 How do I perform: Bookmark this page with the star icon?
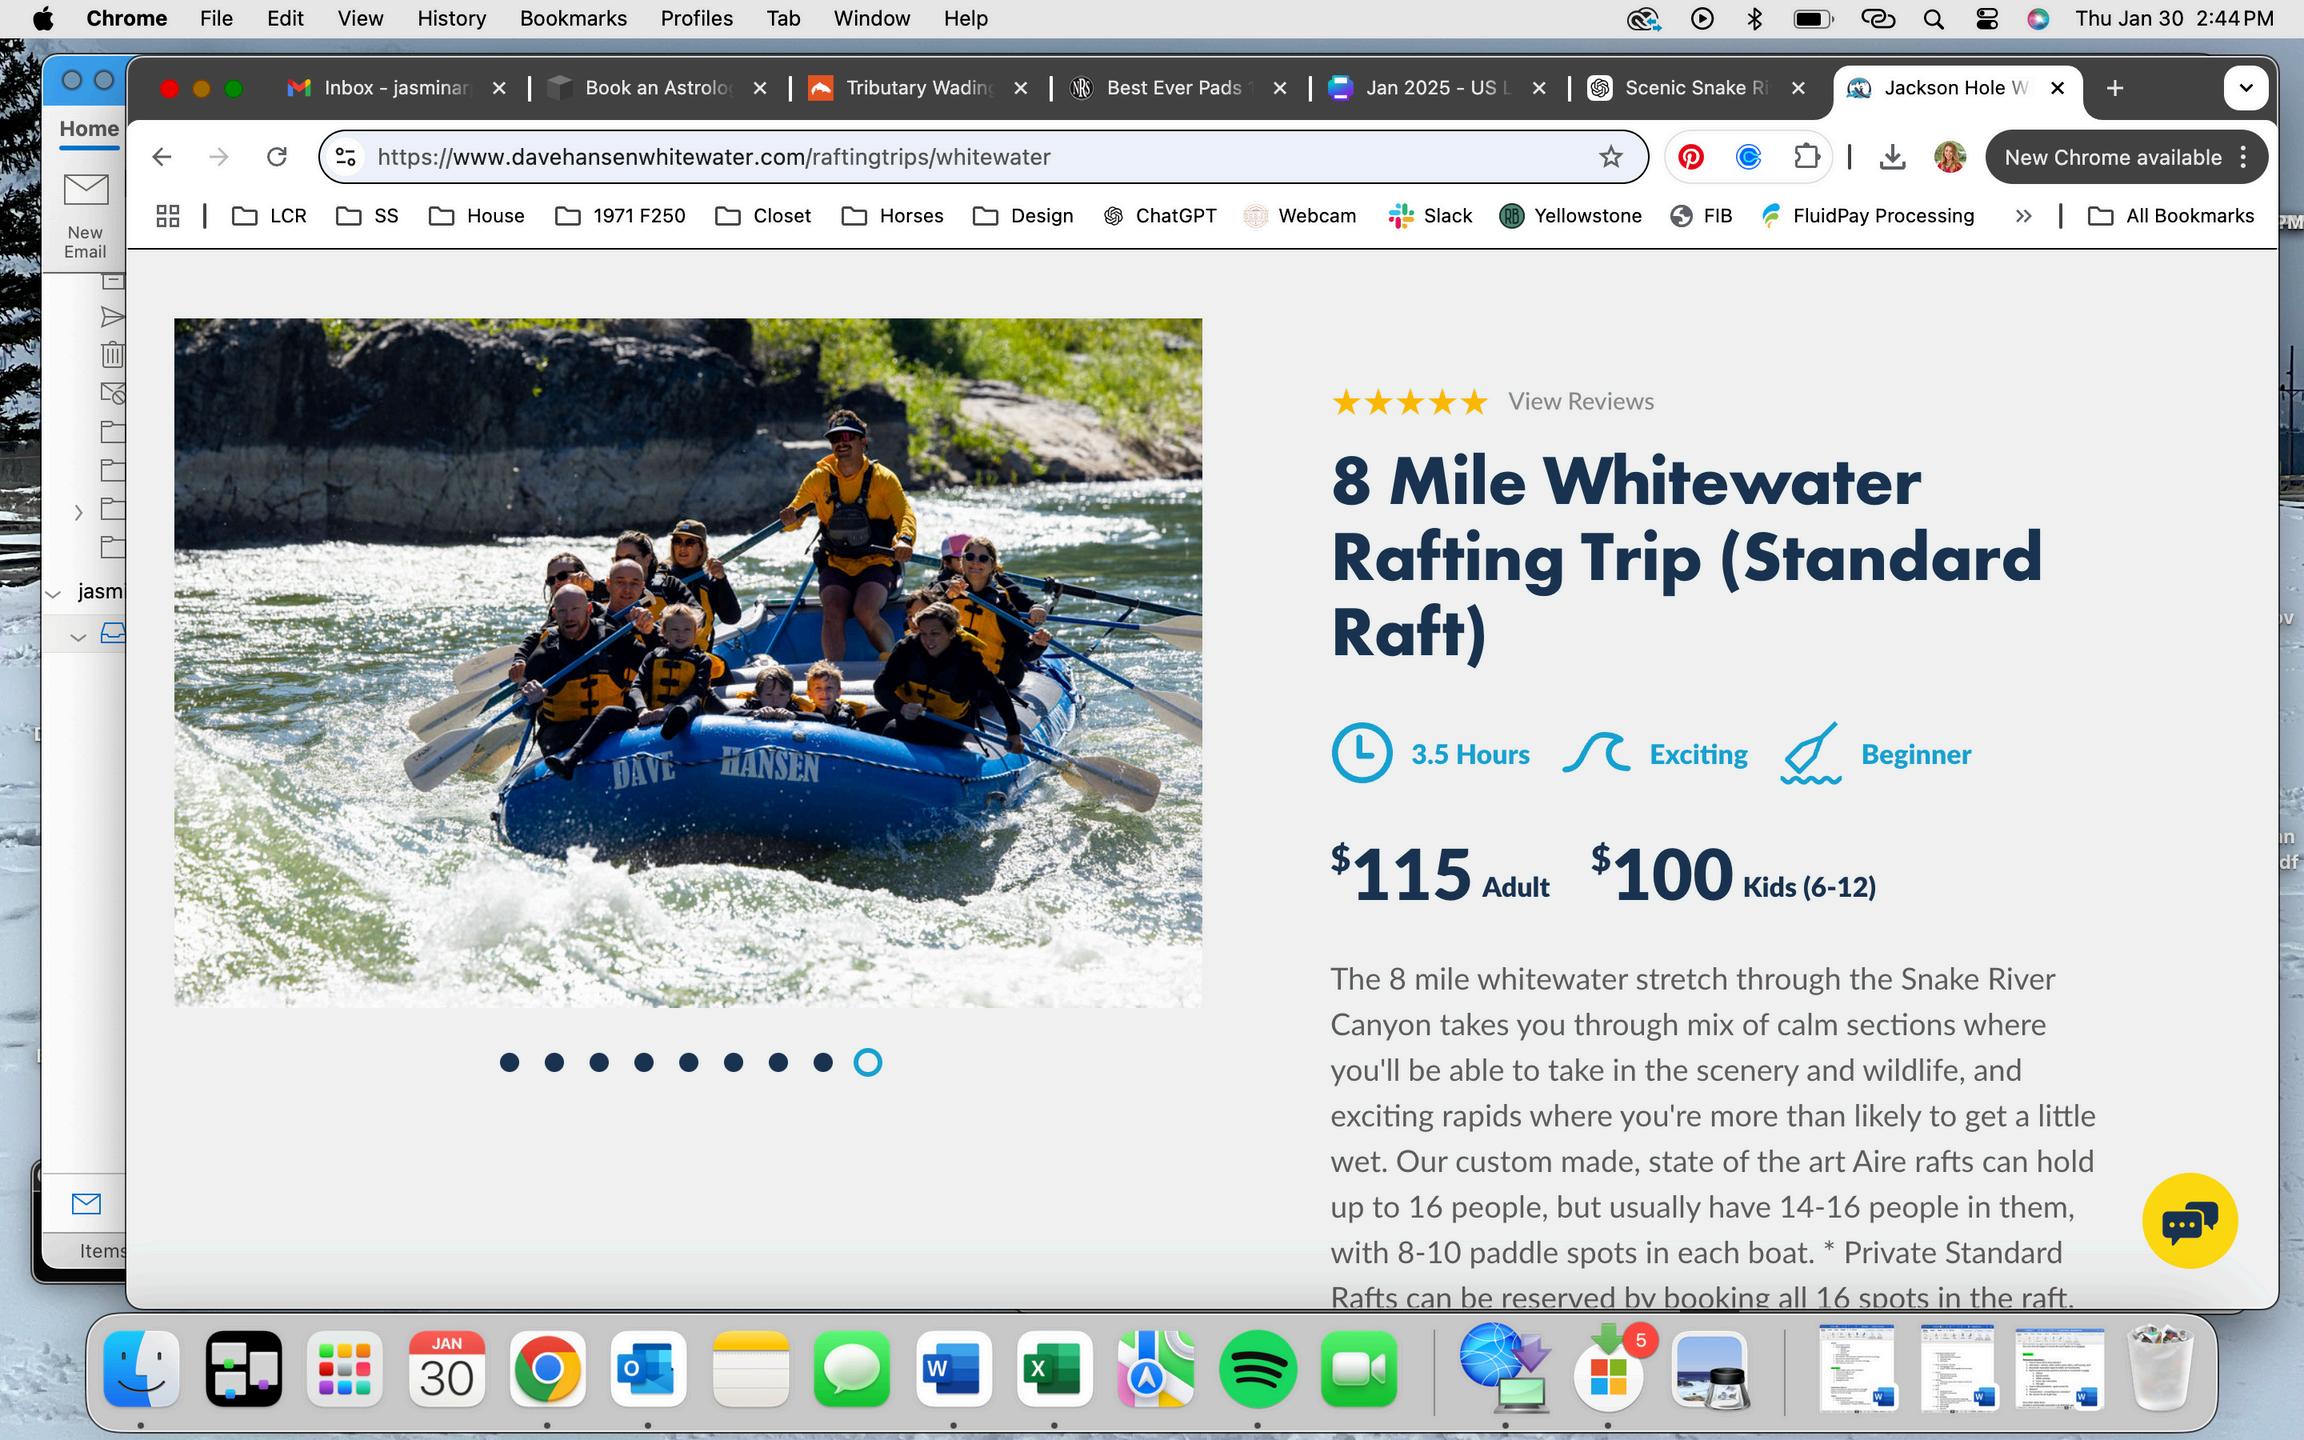click(1610, 157)
